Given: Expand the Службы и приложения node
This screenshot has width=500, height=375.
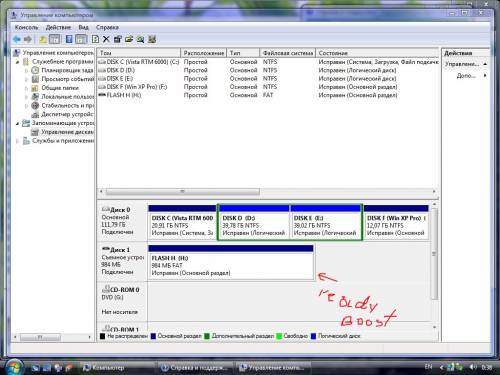Looking at the screenshot, I should click(17, 141).
